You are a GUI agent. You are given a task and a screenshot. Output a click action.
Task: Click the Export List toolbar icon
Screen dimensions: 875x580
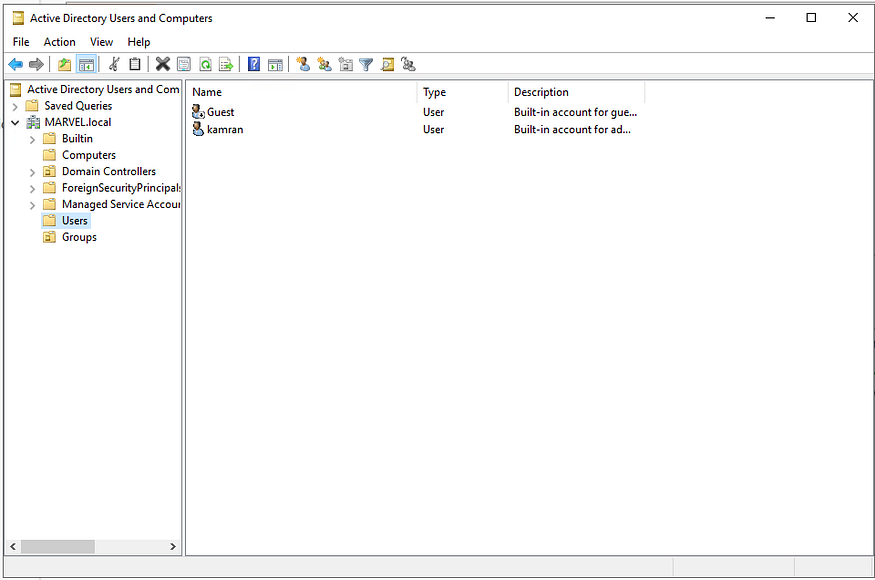tap(226, 64)
